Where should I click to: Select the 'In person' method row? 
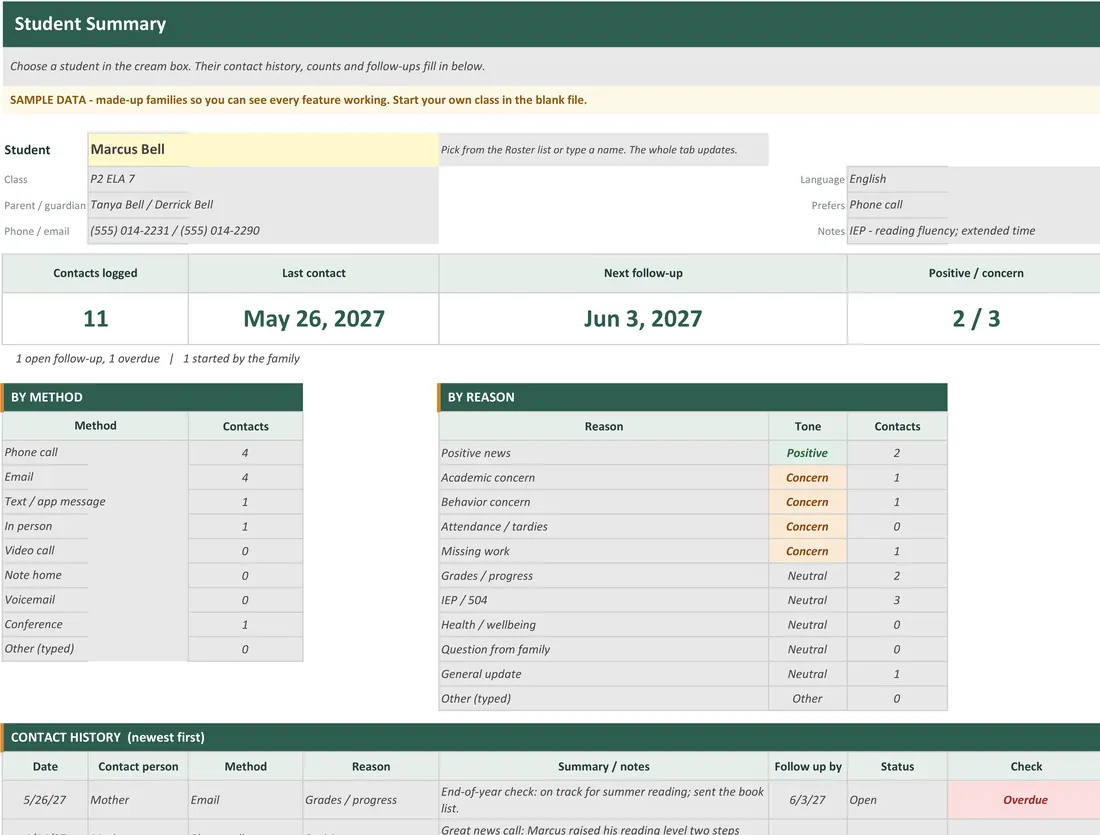(152, 526)
